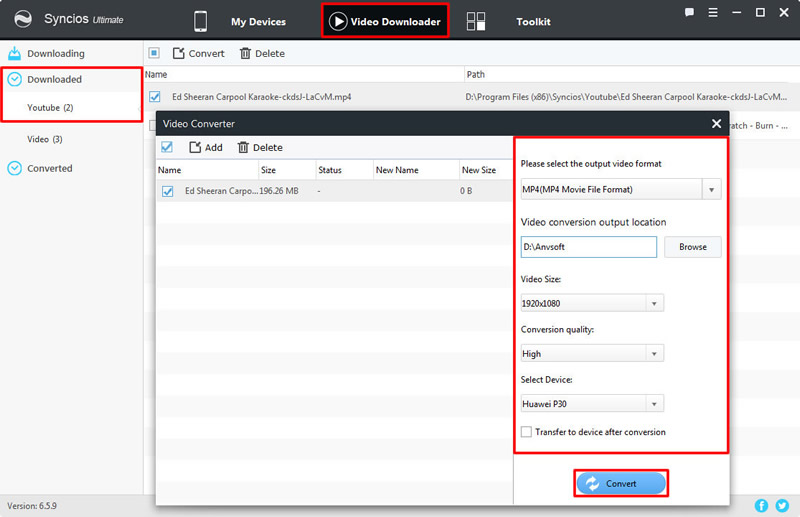Viewport: 800px width, 517px height.
Task: Click the Size column header in converter
Action: [268, 170]
